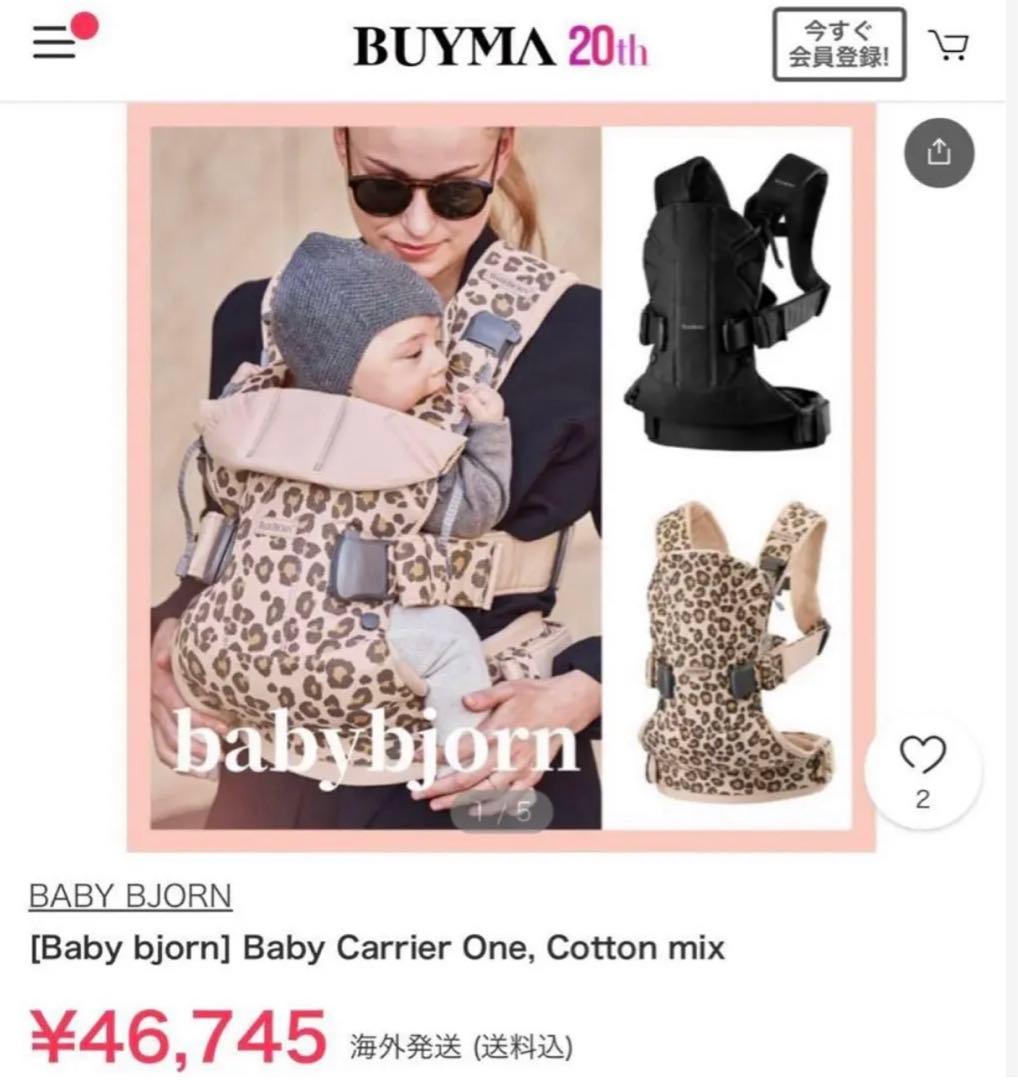
Task: Click the 海外発送 (送料込) shipping note
Action: point(461,1047)
